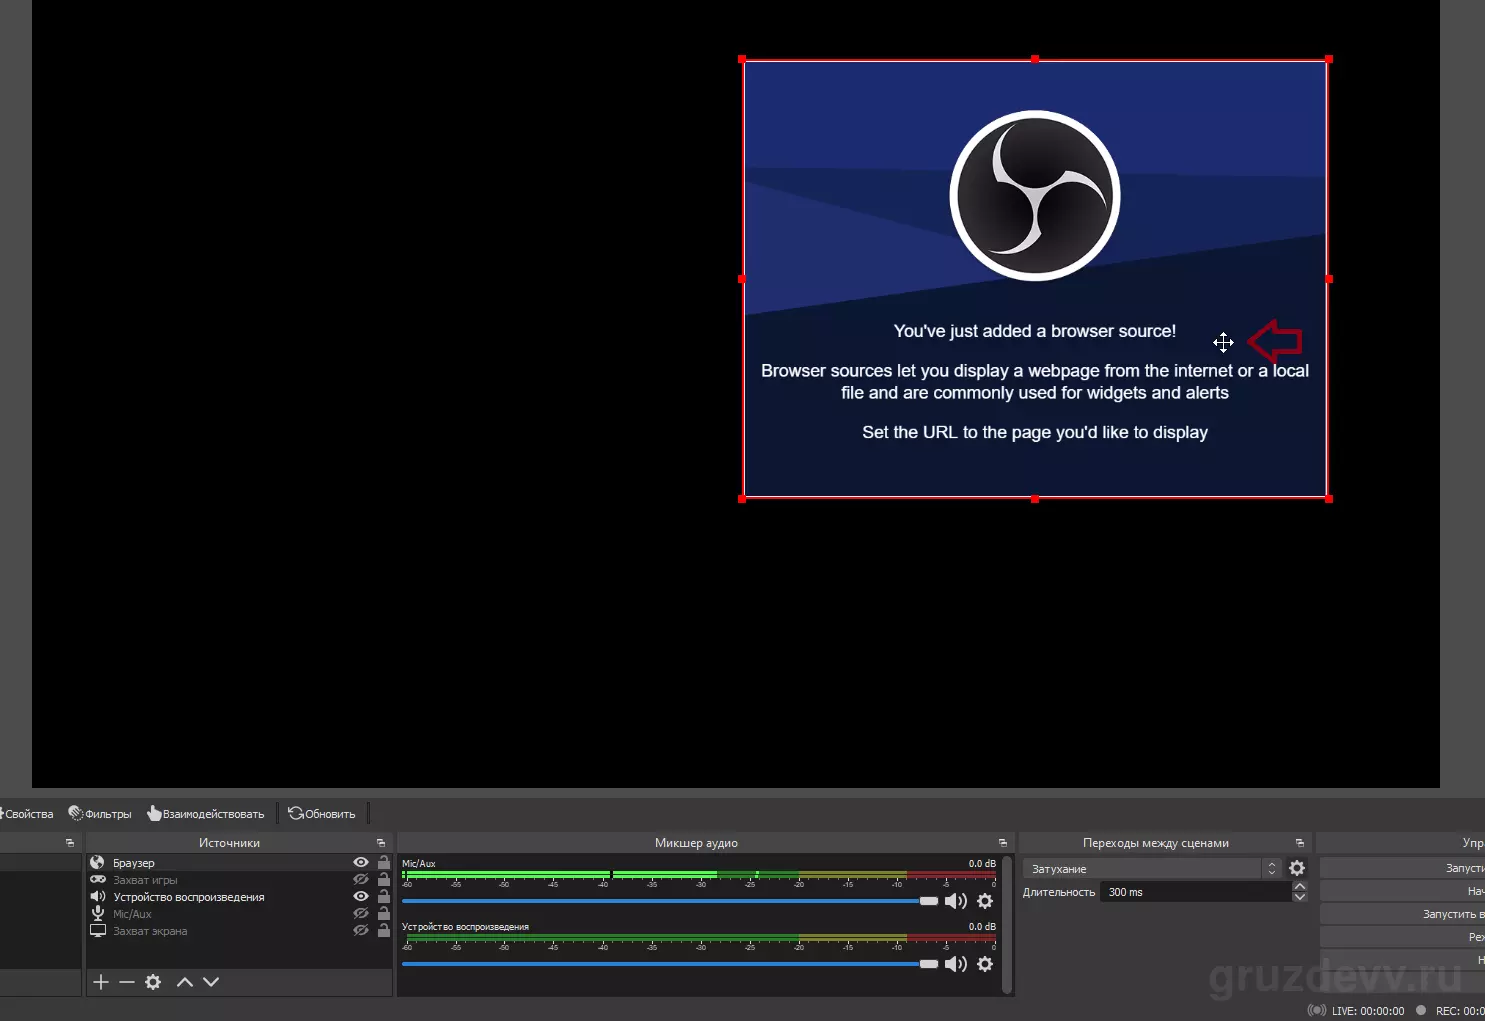Mute Устройство воспроизведения mixer channel
Screen dimensions: 1485x1021
tap(956, 964)
